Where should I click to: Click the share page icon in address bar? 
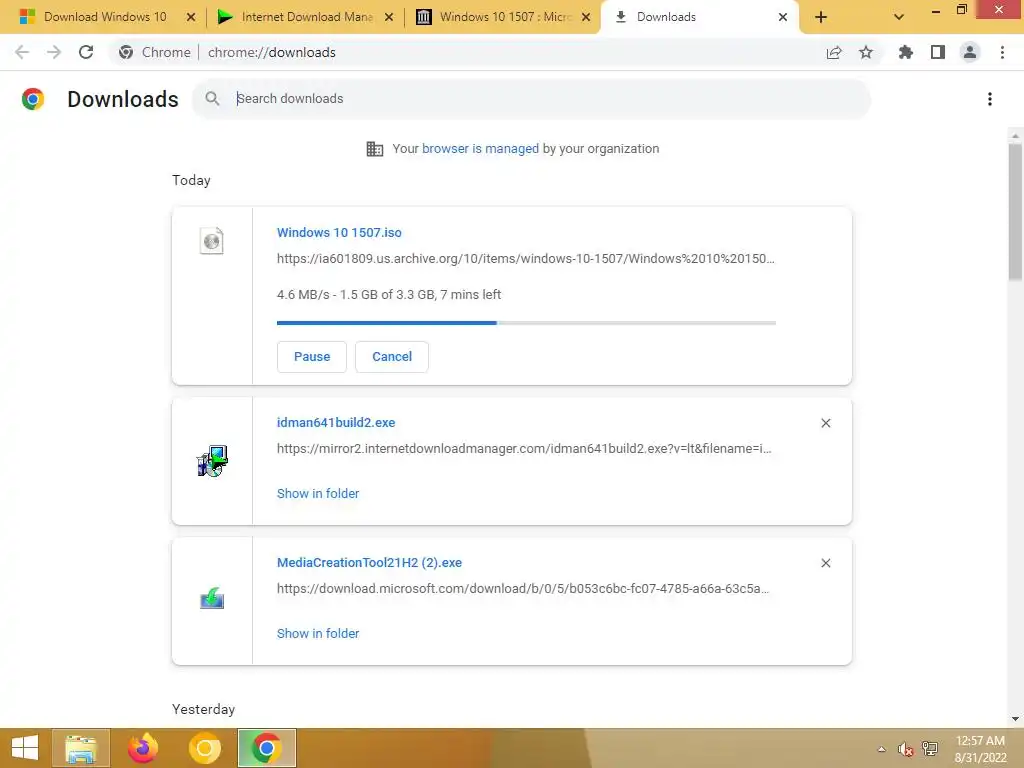point(833,52)
